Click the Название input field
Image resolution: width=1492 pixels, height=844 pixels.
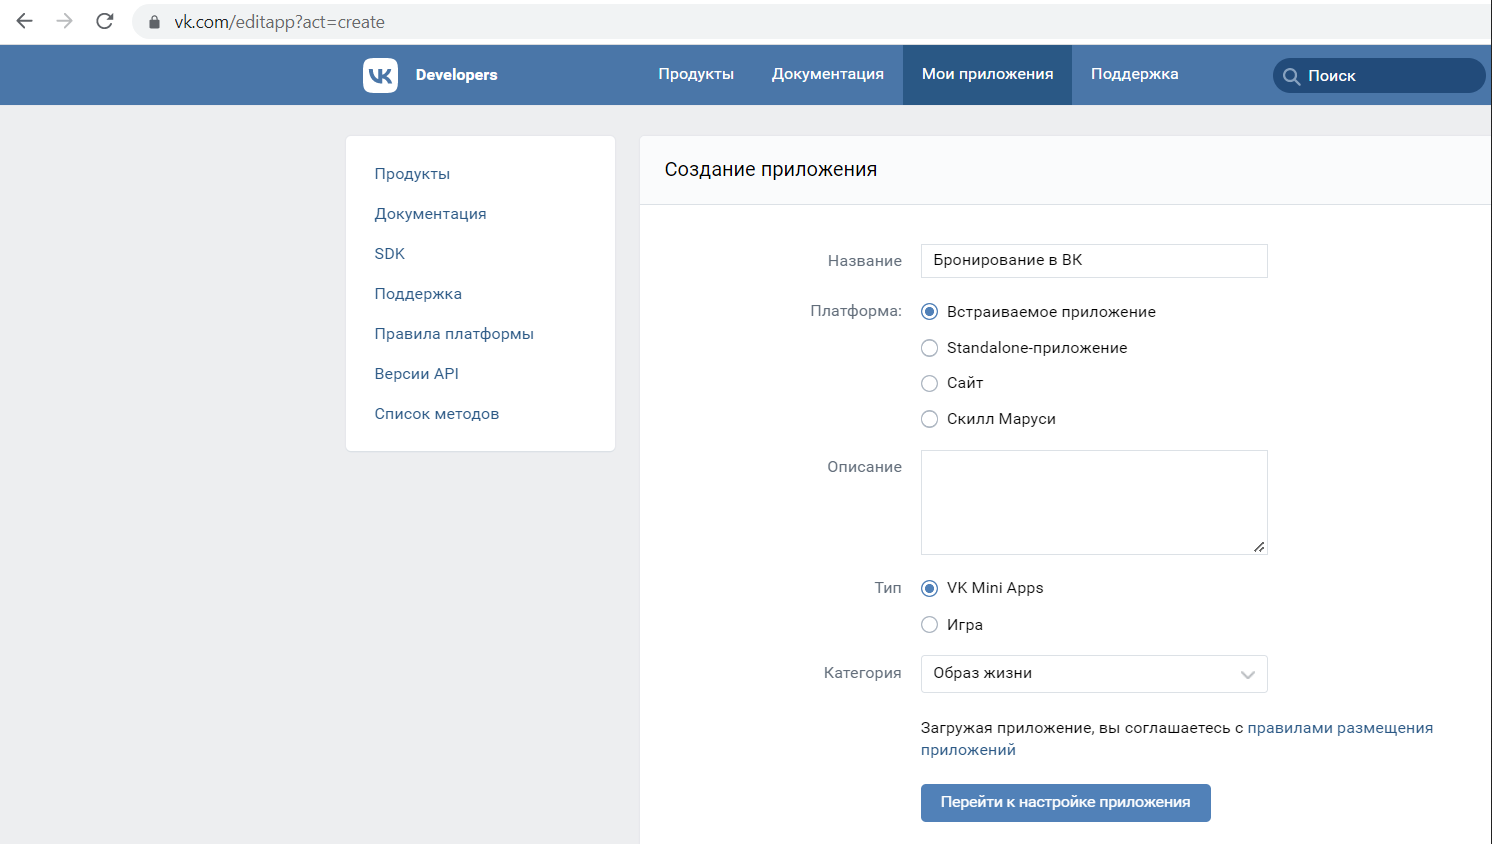(x=1094, y=261)
